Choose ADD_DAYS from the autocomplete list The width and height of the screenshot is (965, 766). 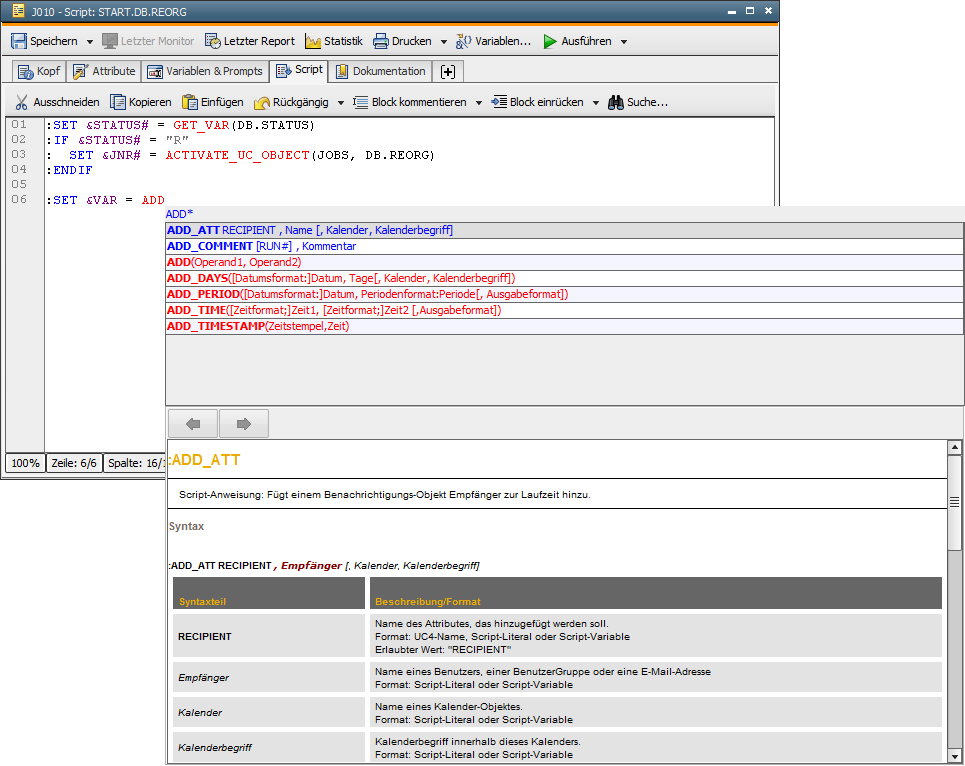coord(340,278)
